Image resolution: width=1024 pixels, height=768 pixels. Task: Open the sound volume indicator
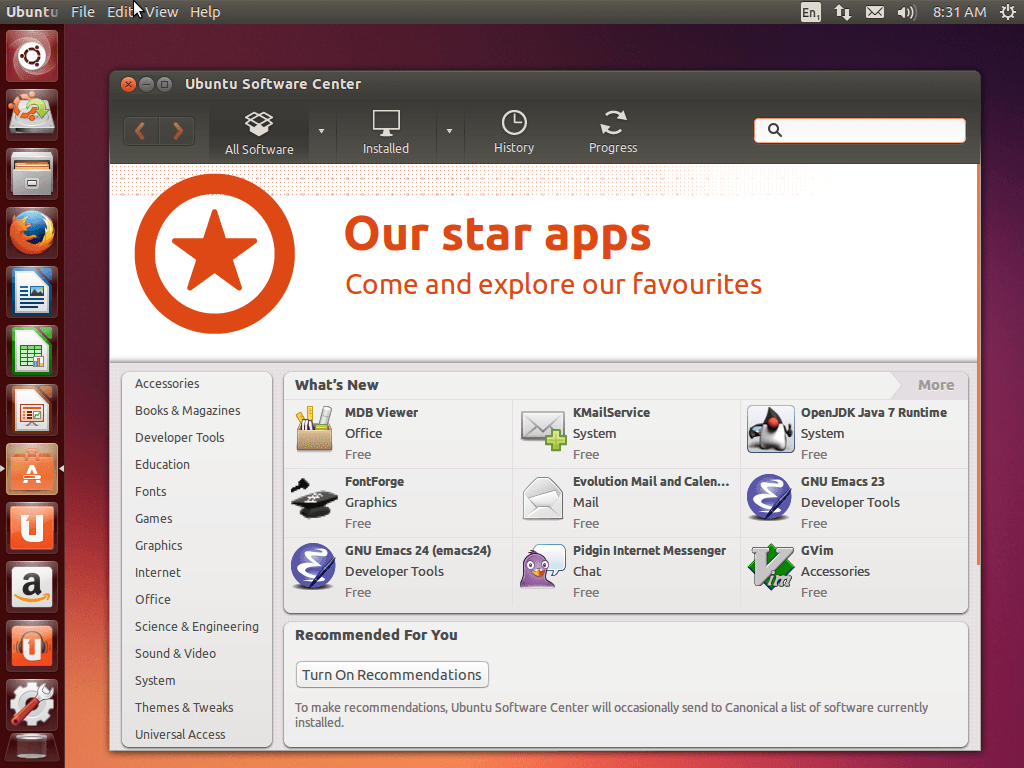[906, 12]
